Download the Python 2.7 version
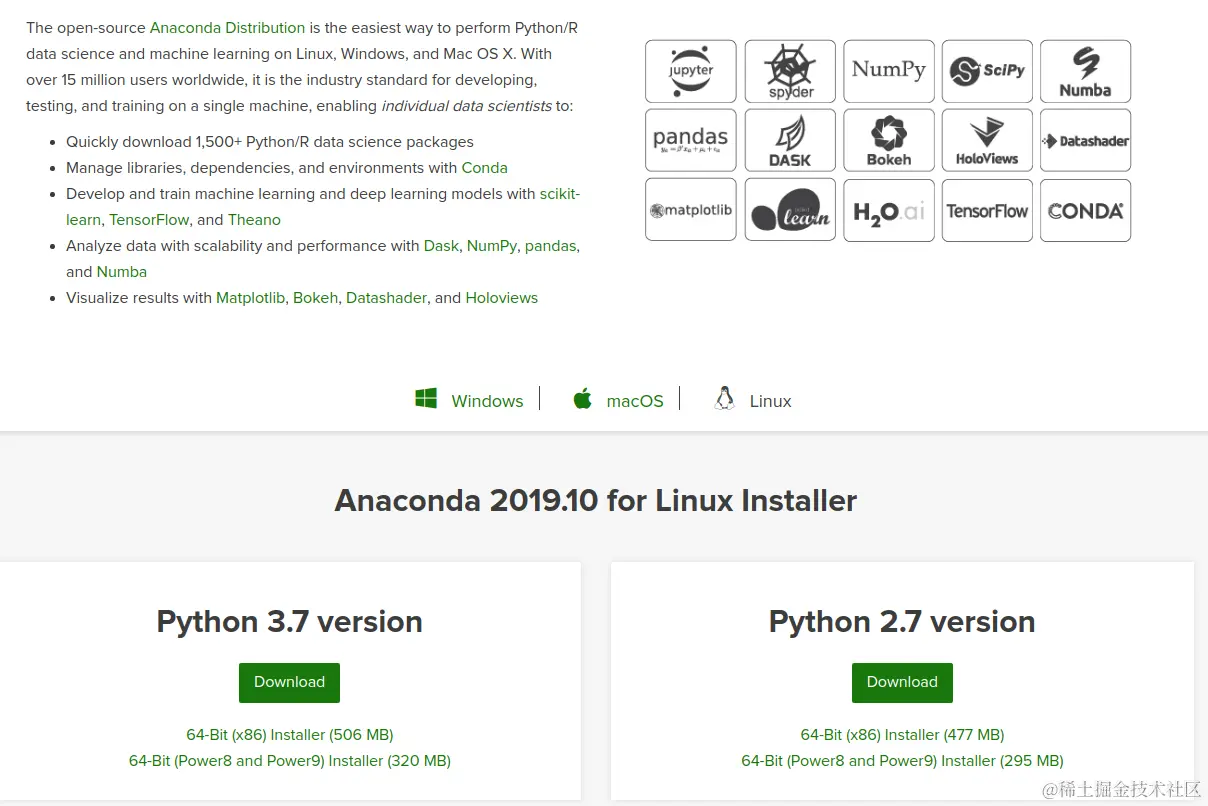The width and height of the screenshot is (1208, 806). pos(902,682)
